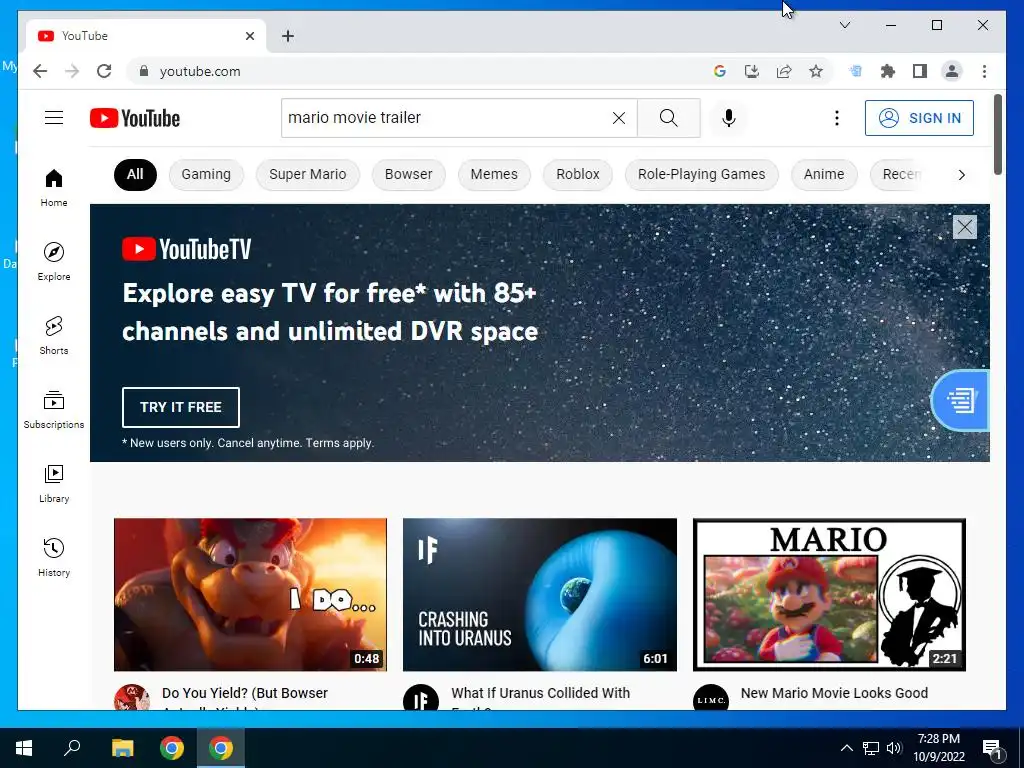Go to Home in the sidebar

54,188
